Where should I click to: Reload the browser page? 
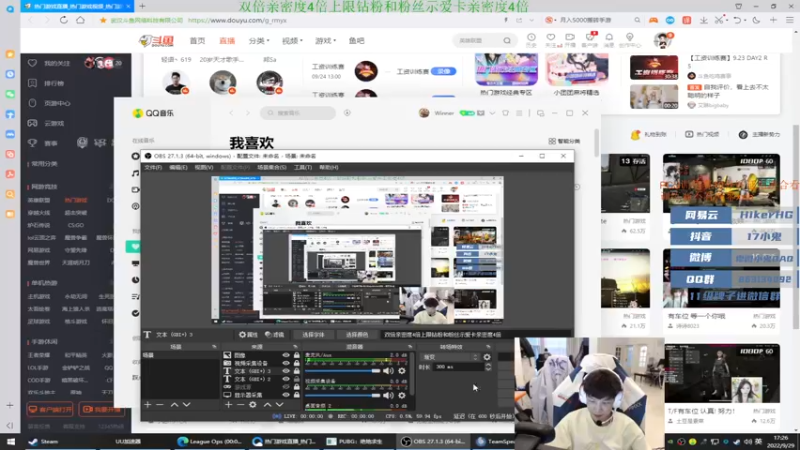click(63, 20)
